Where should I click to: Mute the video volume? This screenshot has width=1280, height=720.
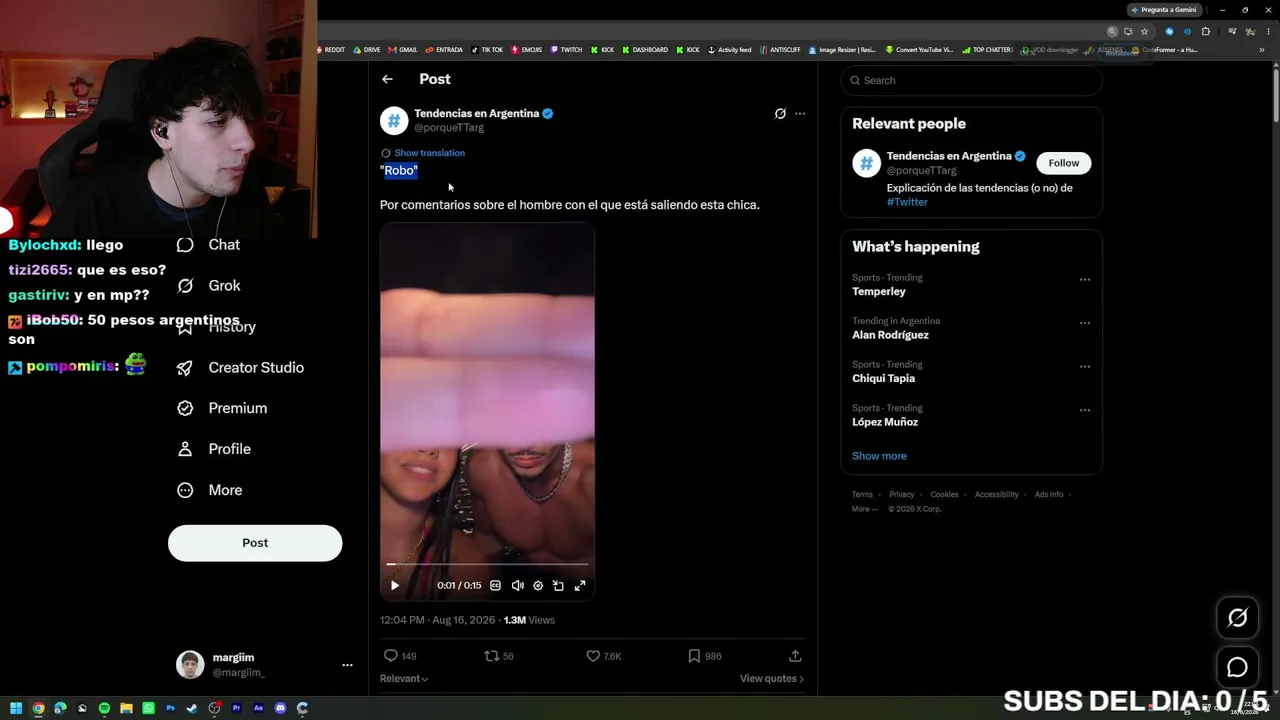pos(517,586)
